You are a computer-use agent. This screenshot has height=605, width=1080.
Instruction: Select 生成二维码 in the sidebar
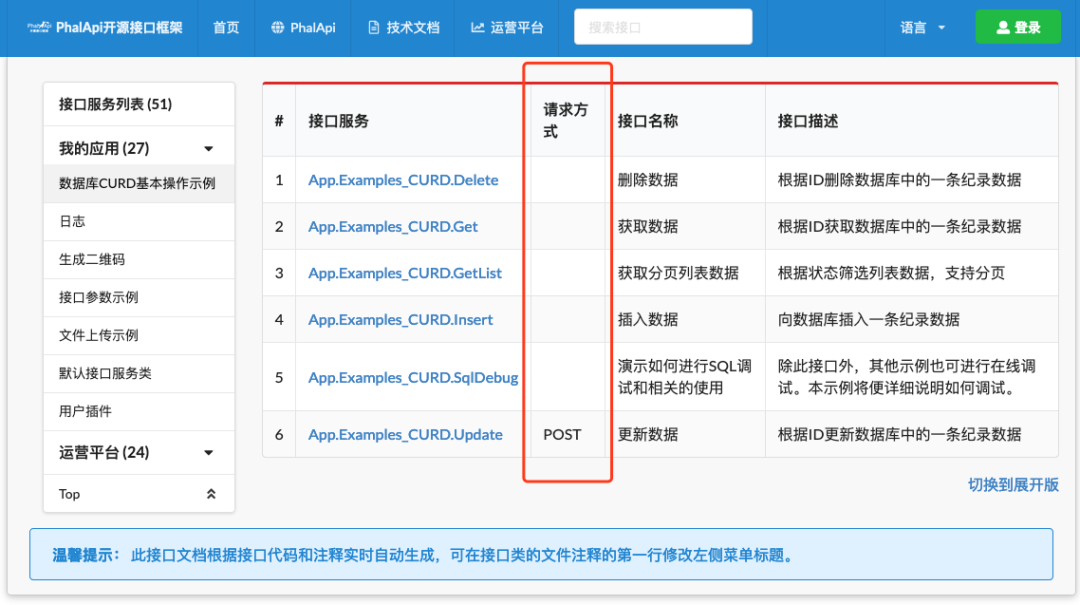tap(138, 259)
